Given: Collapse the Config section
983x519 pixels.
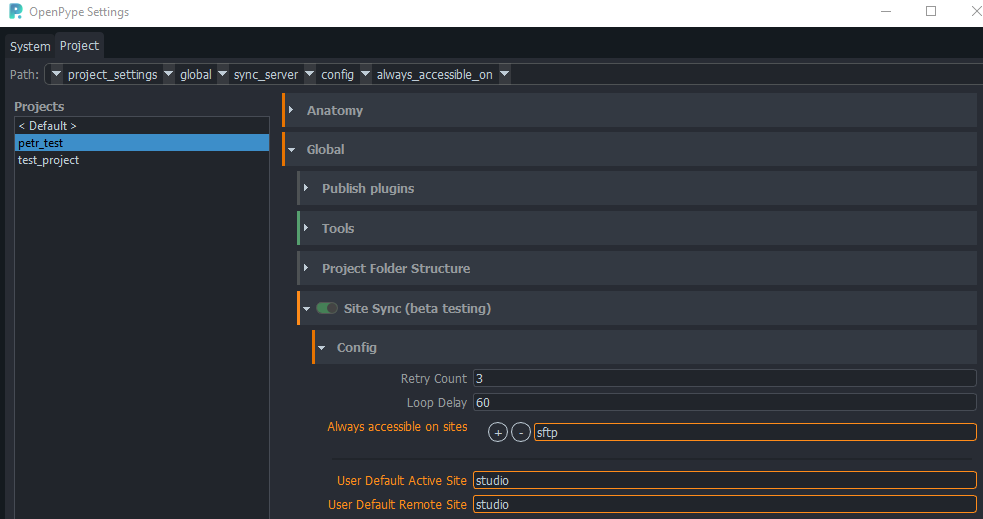Looking at the screenshot, I should point(322,347).
